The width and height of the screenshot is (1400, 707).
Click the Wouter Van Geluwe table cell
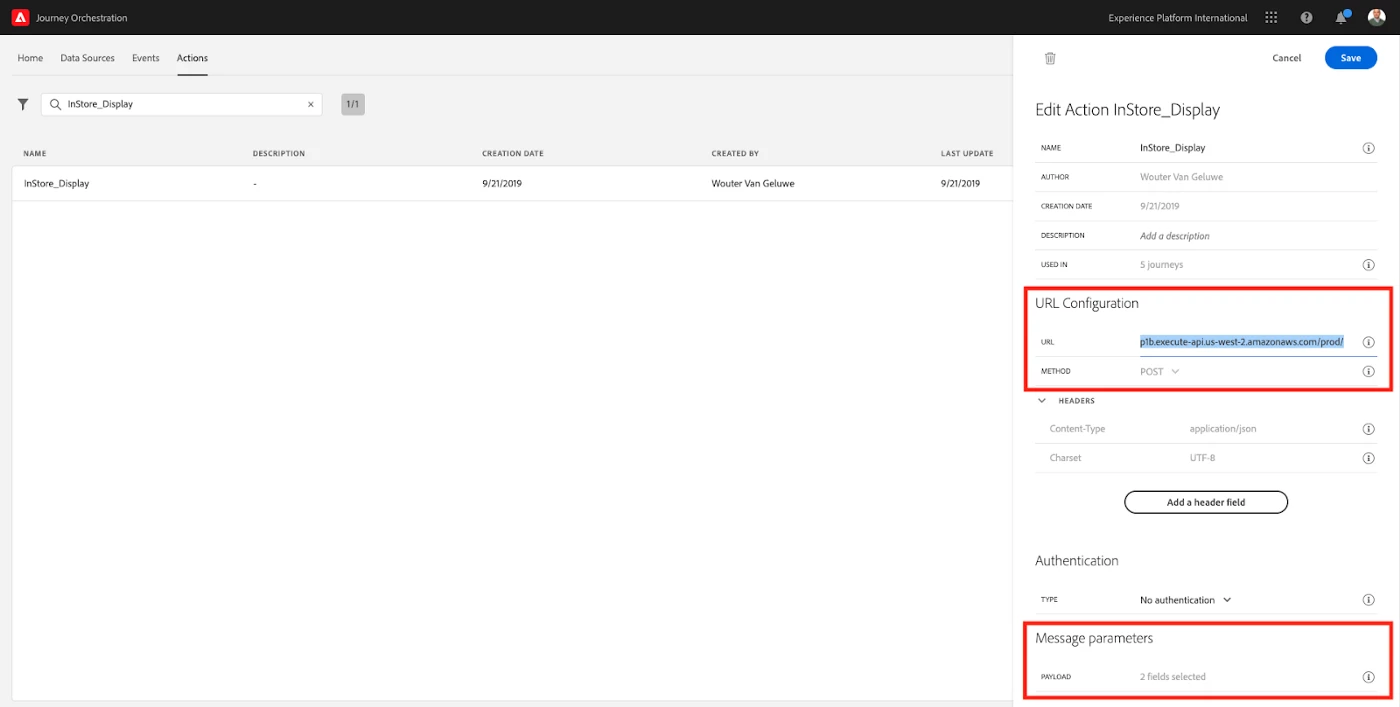pyautogui.click(x=755, y=184)
